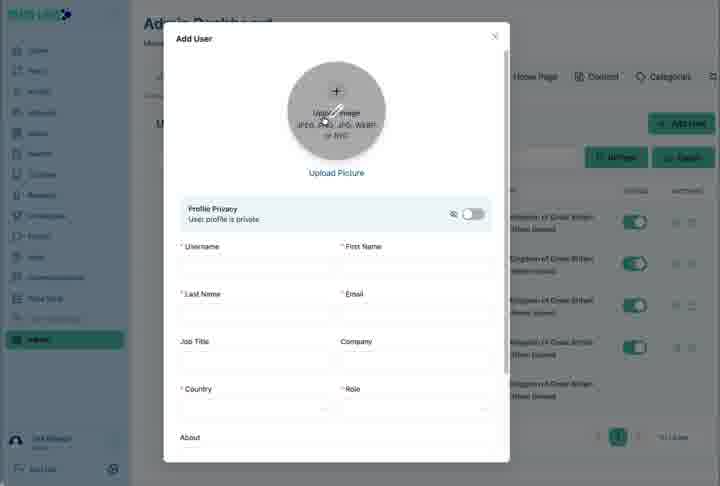Focus the Last Name input field

point(256,314)
